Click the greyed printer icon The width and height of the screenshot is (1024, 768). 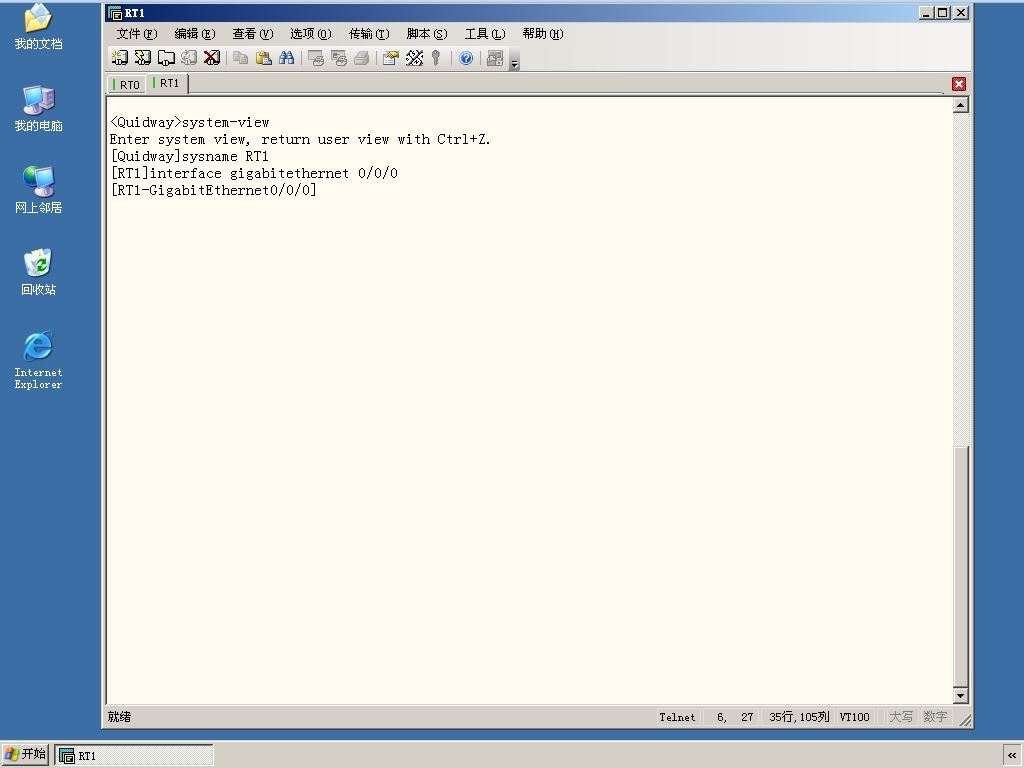[361, 58]
